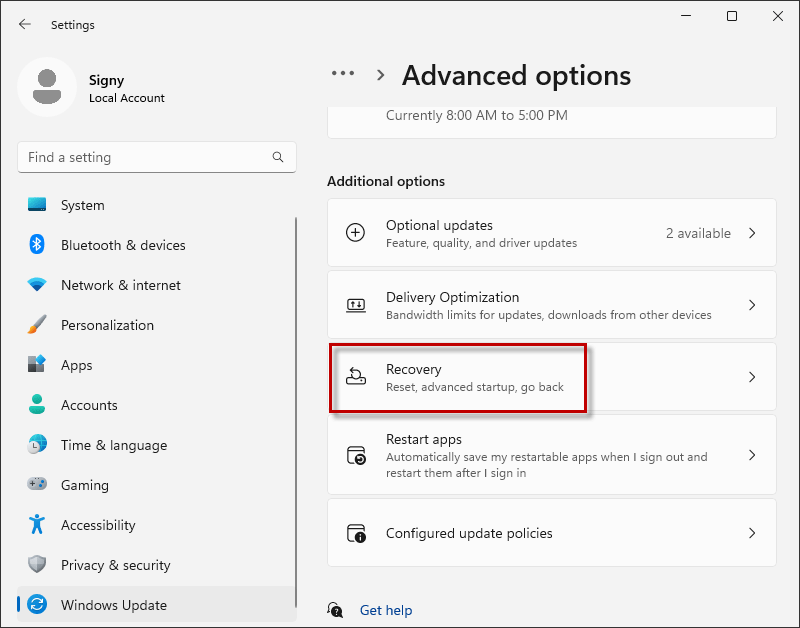The height and width of the screenshot is (628, 800).
Task: Maximize the Settings window
Action: pyautogui.click(x=732, y=16)
